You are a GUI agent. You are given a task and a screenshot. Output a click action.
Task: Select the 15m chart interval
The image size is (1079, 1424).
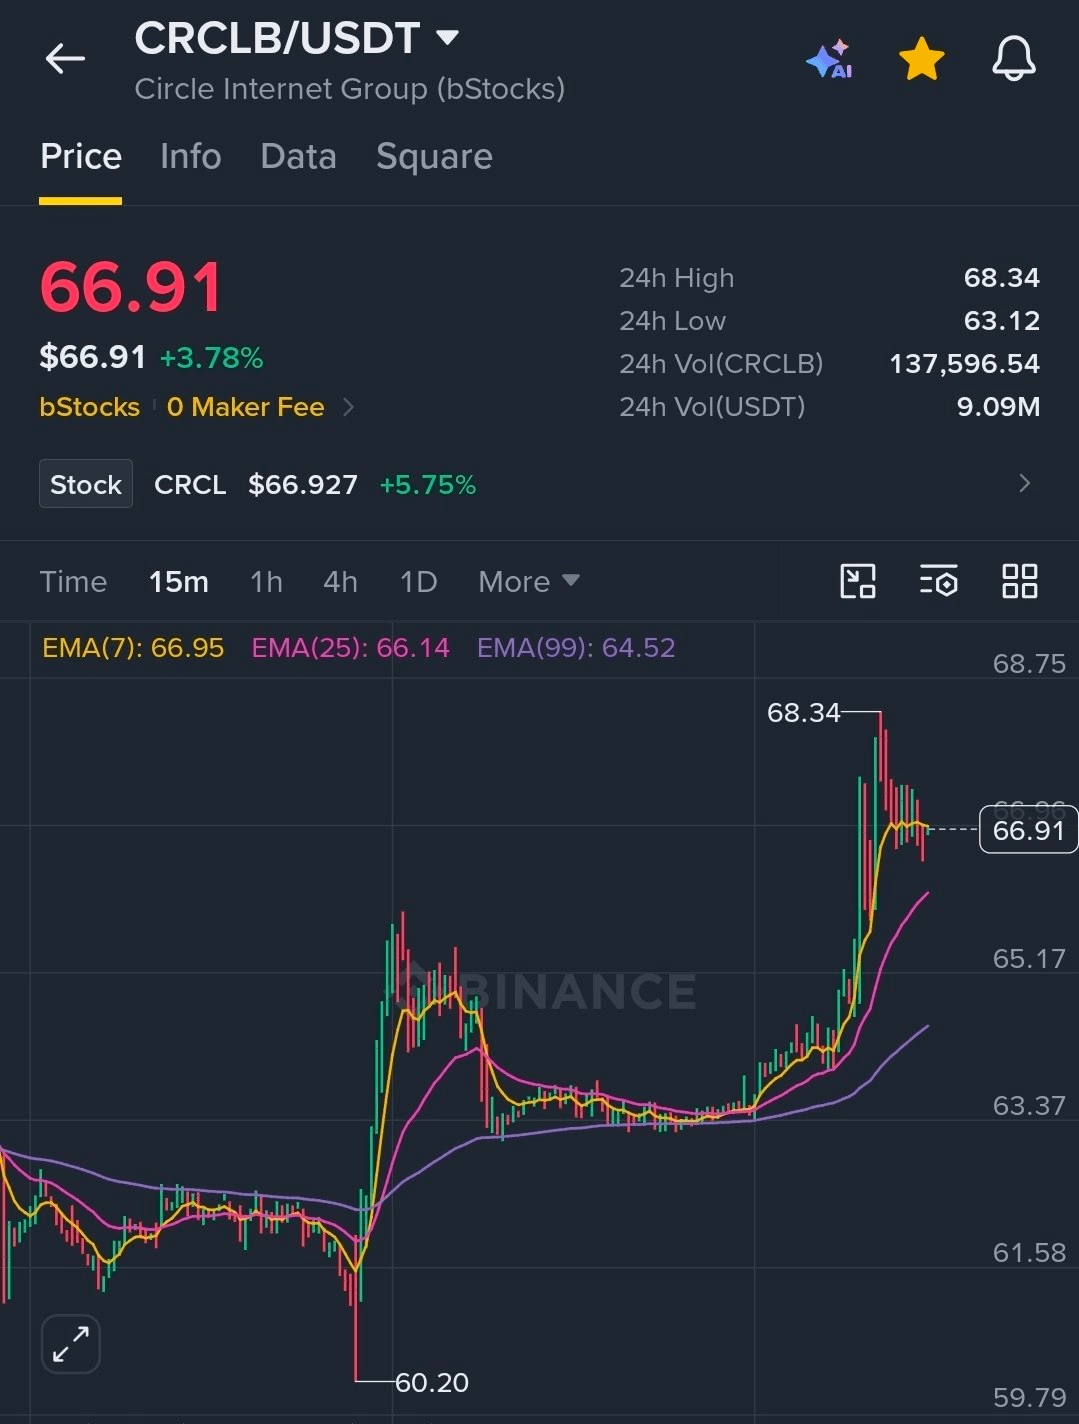(x=179, y=582)
